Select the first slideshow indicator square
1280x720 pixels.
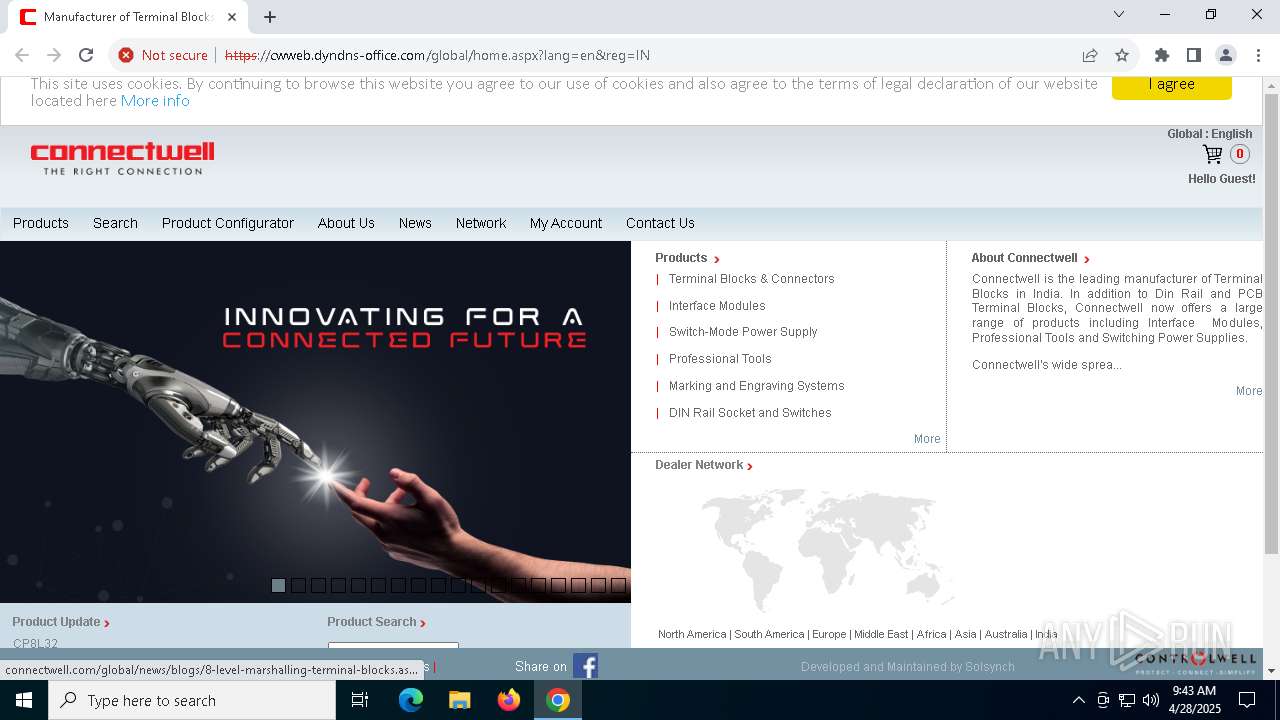click(278, 585)
